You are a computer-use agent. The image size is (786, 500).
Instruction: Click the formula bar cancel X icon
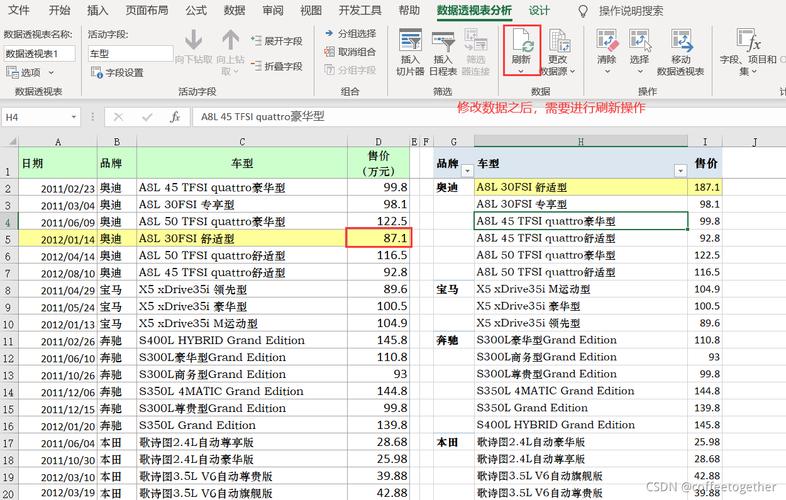(x=118, y=117)
